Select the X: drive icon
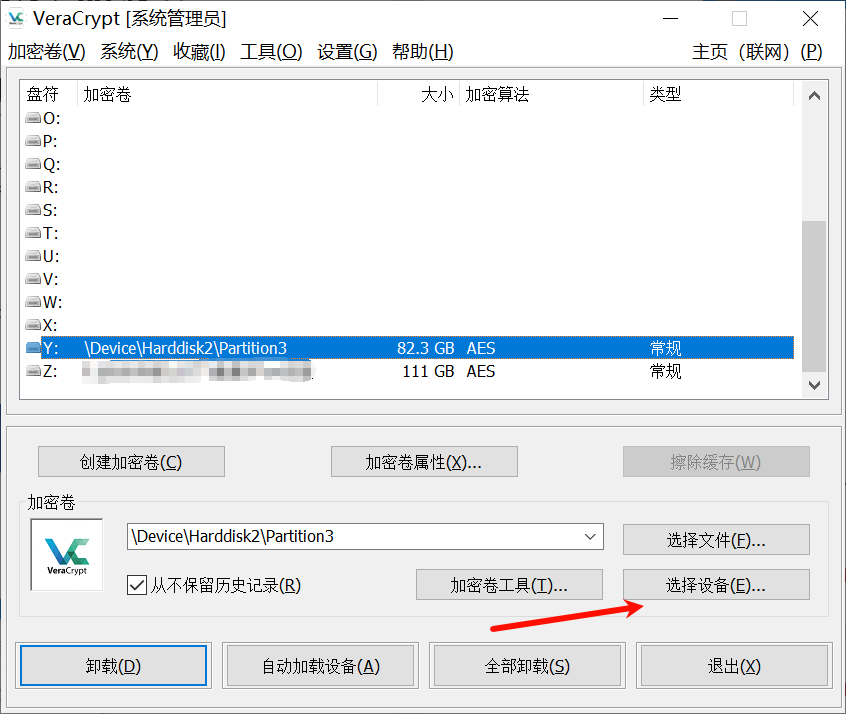The height and width of the screenshot is (714, 846). 33,324
